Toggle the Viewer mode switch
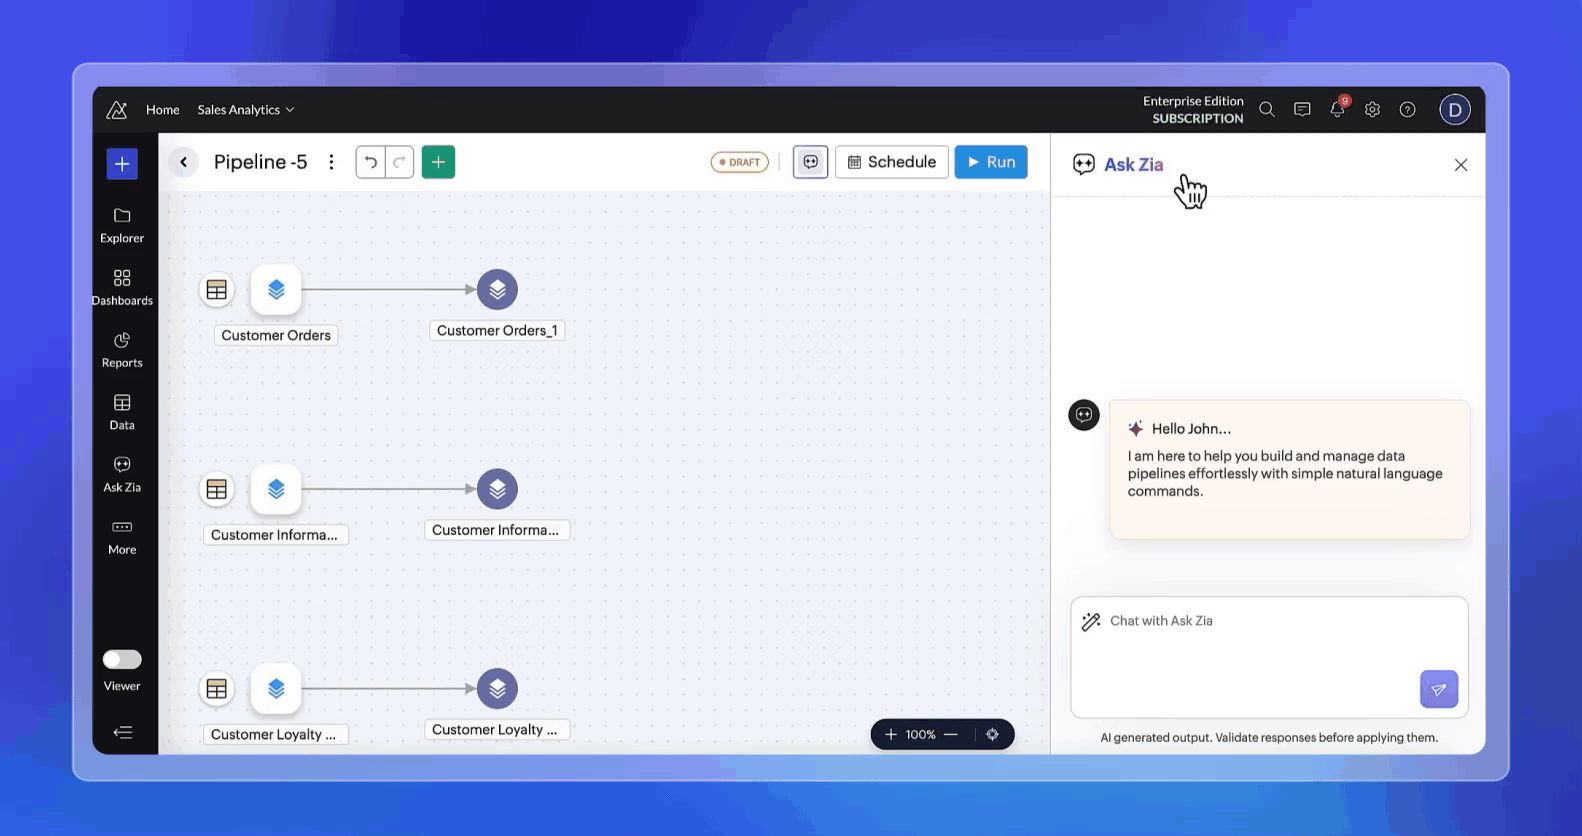This screenshot has width=1582, height=836. (x=122, y=660)
